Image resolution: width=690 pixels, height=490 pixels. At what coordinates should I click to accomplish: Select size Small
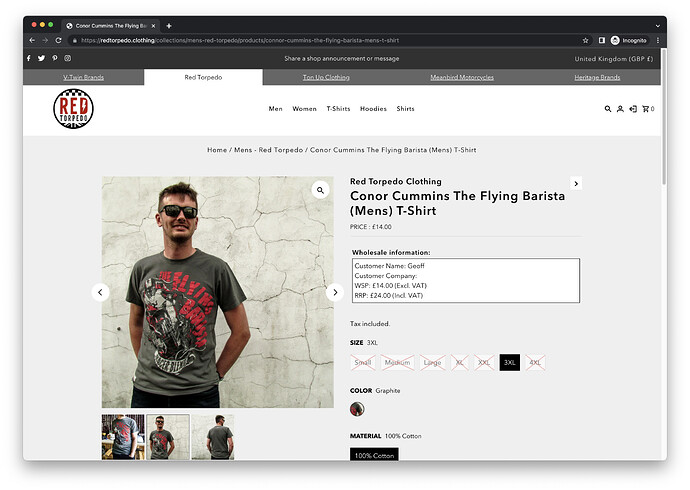tap(363, 362)
